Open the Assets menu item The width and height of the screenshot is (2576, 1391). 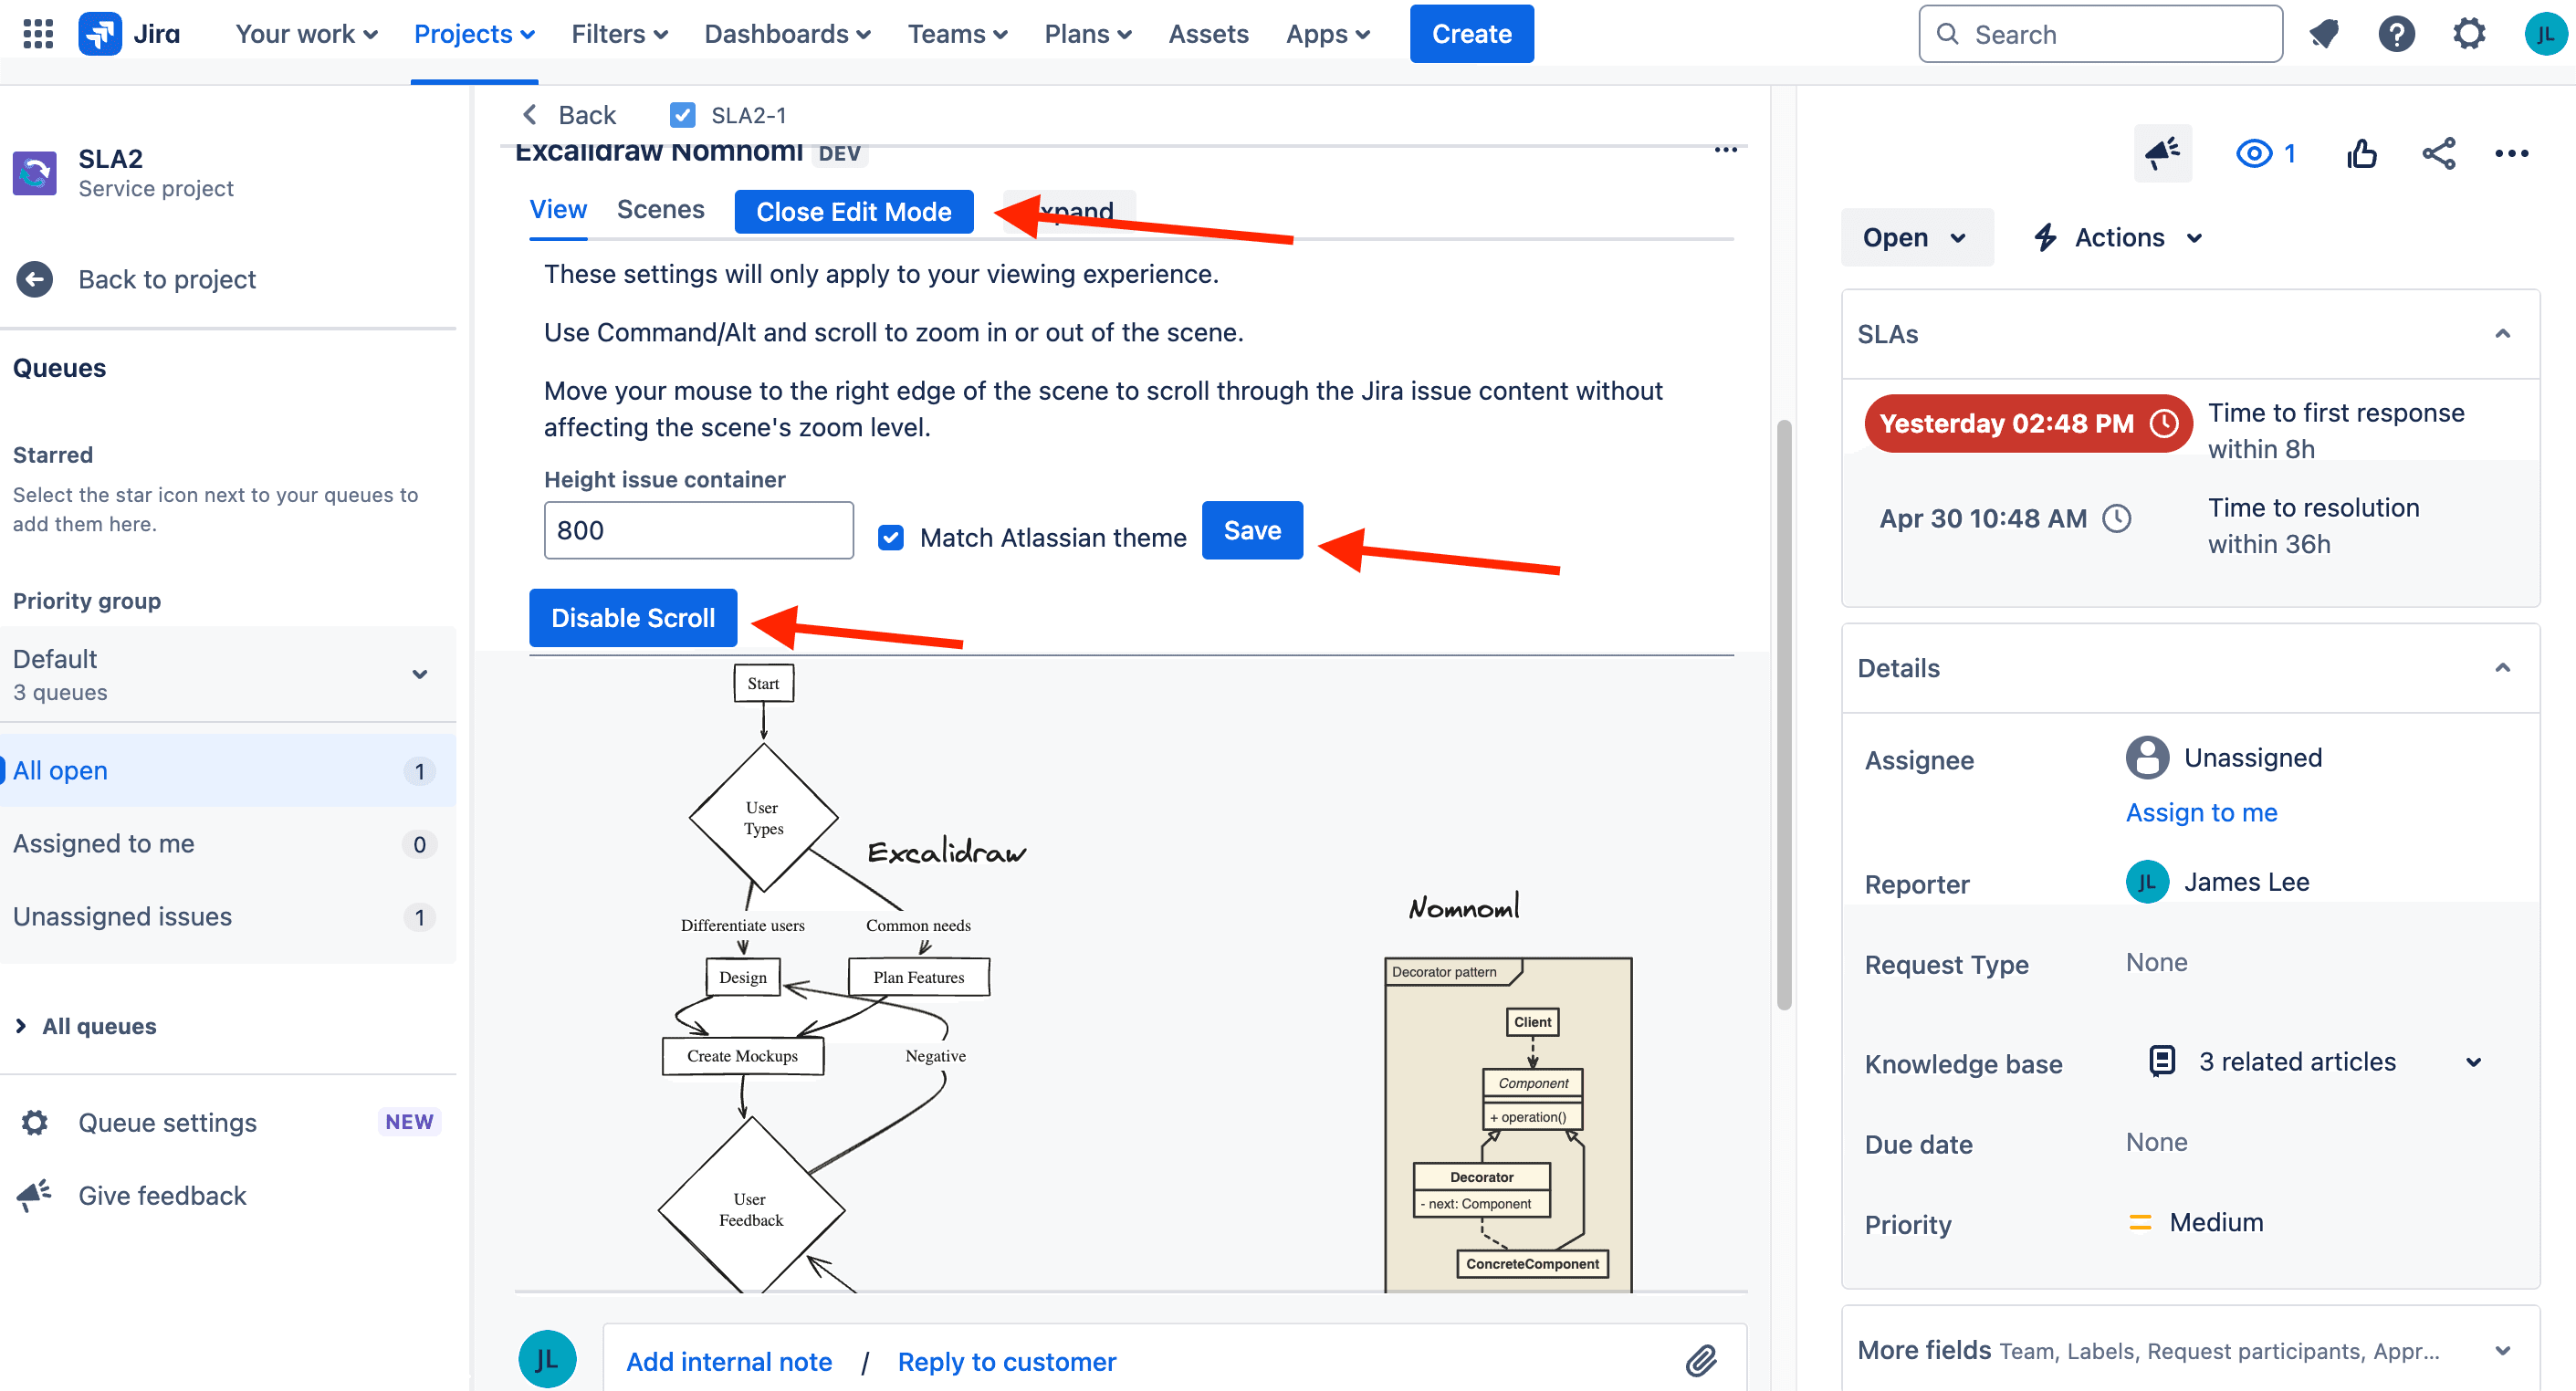pos(1208,34)
